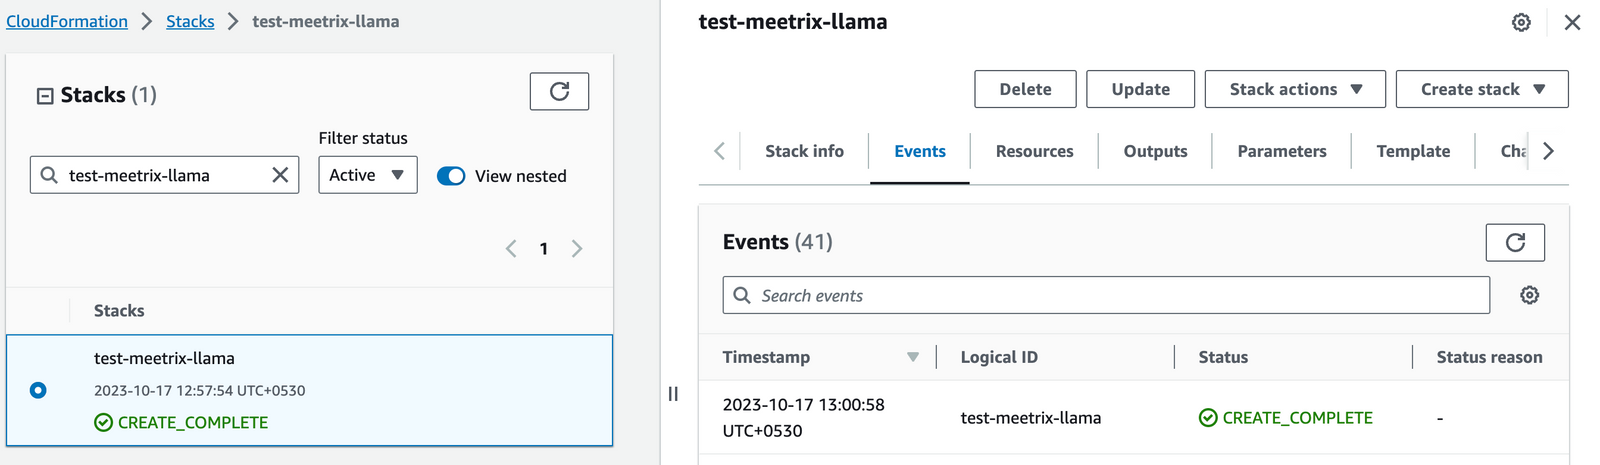Toggle the View nested switch
The height and width of the screenshot is (465, 1600).
451,176
